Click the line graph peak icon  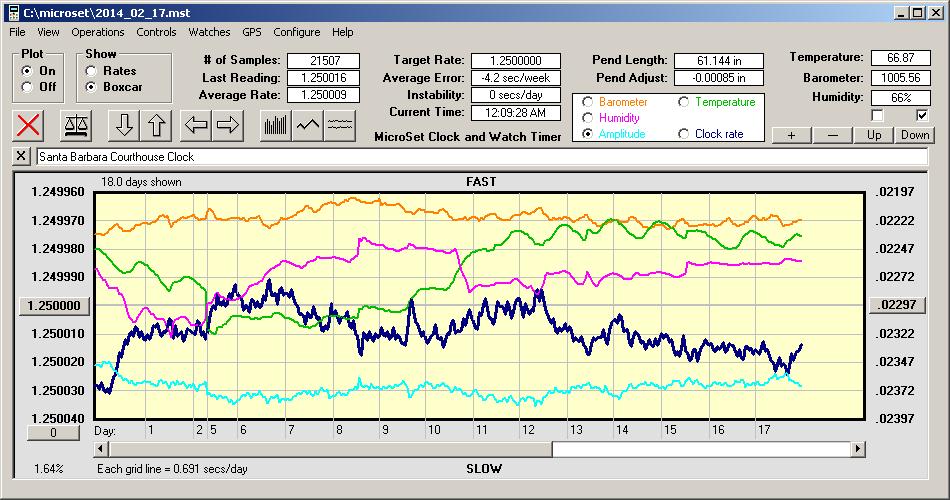[308, 125]
